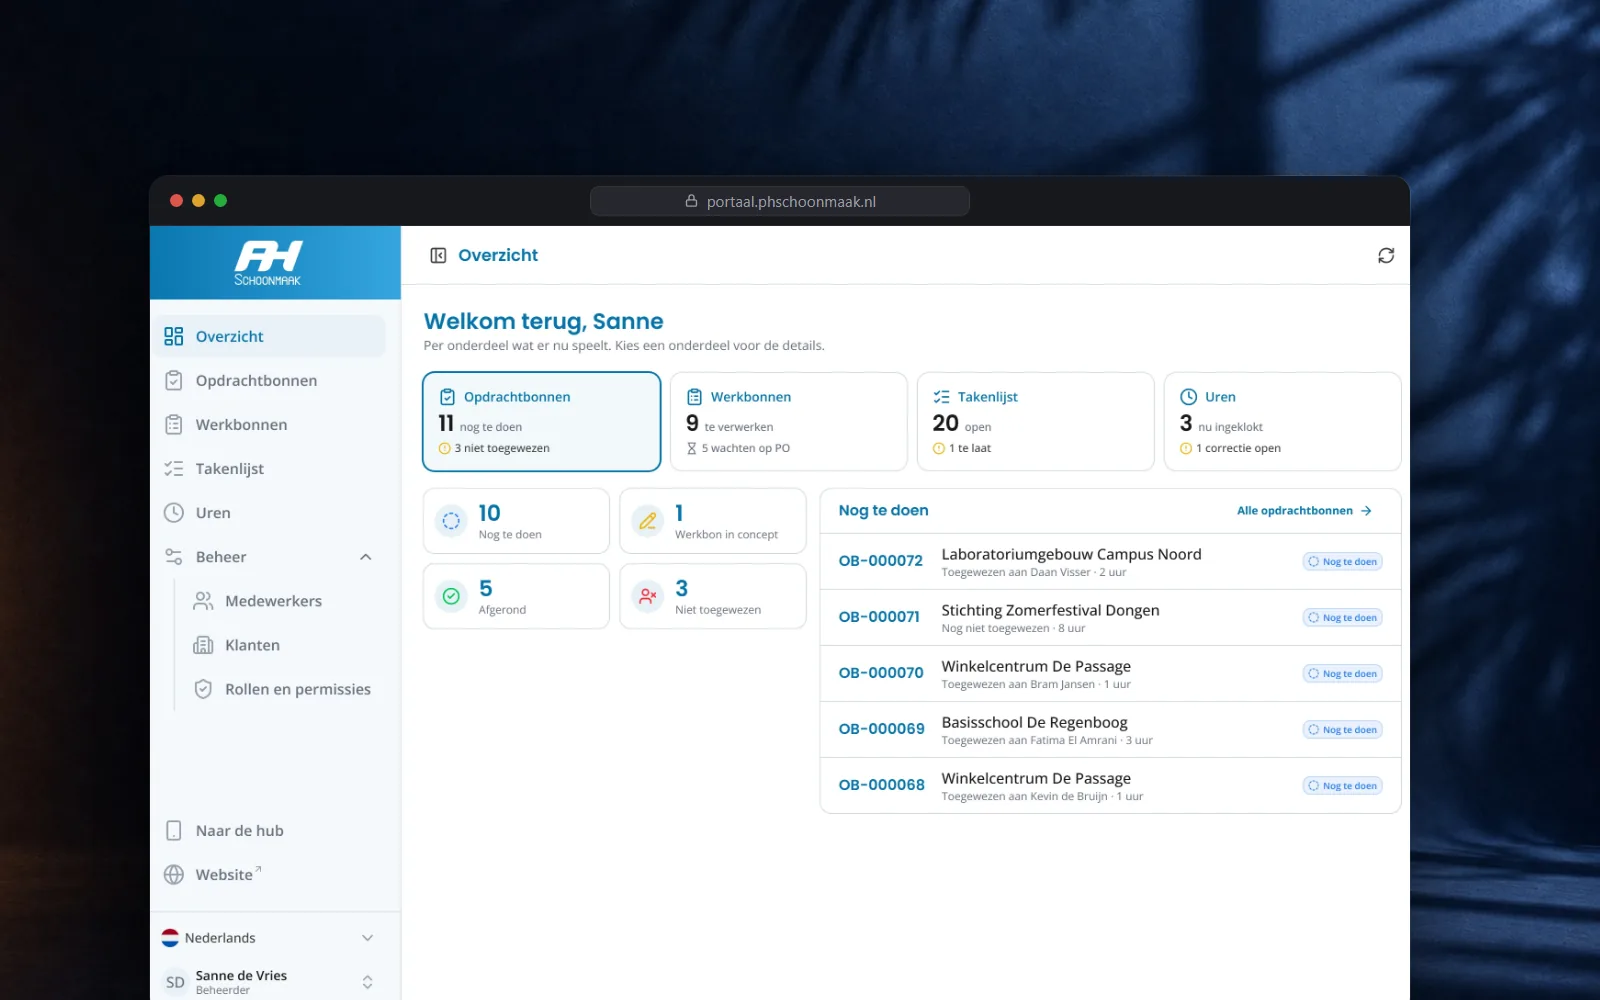The height and width of the screenshot is (1000, 1600).
Task: Click the Website globe icon
Action: tap(174, 874)
